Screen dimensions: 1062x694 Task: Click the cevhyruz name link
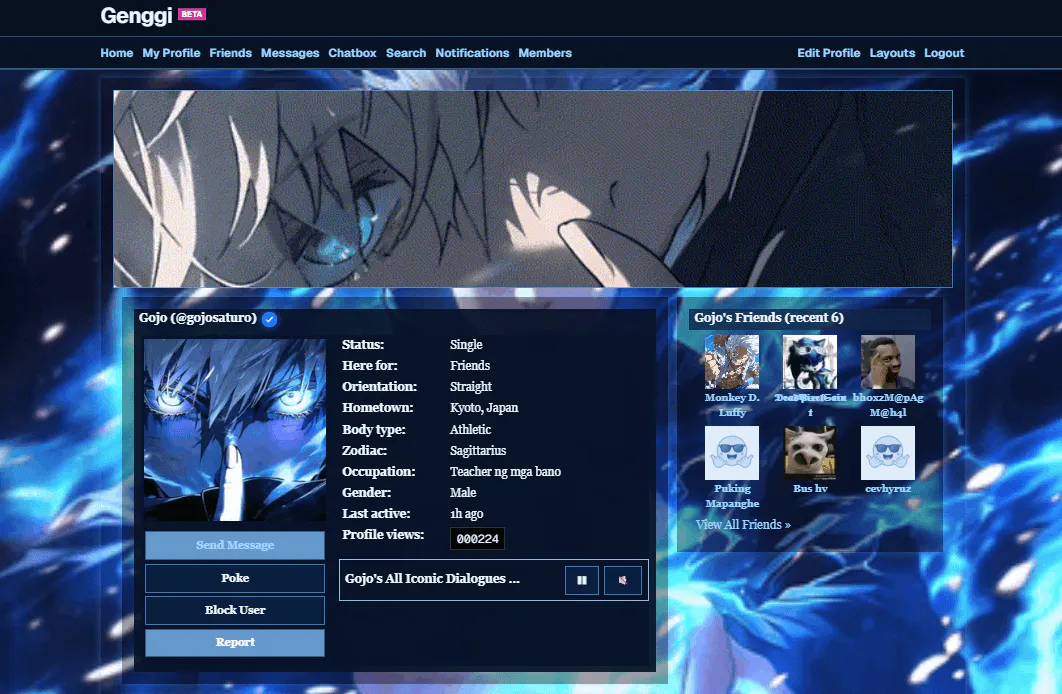coord(888,488)
